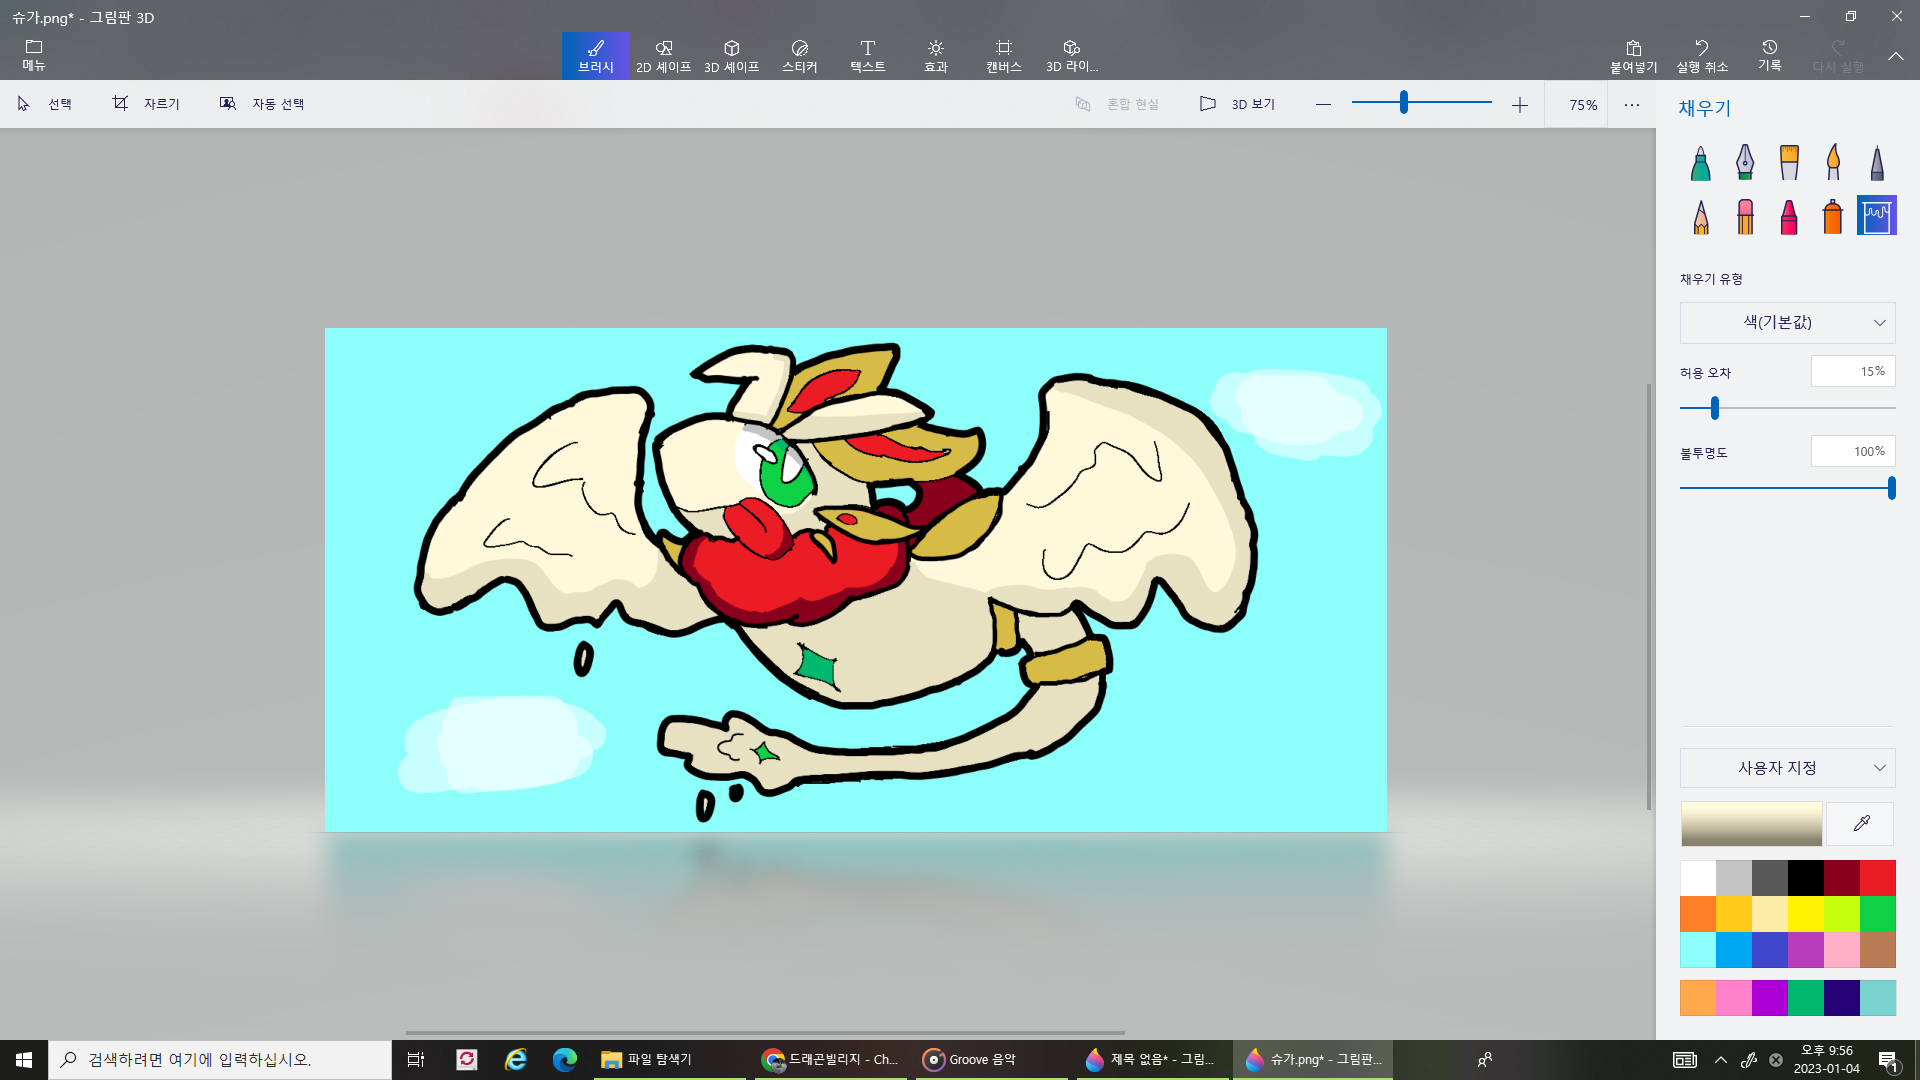Click the 허용 오차 15% field
This screenshot has height=1080, width=1920.
(1852, 371)
